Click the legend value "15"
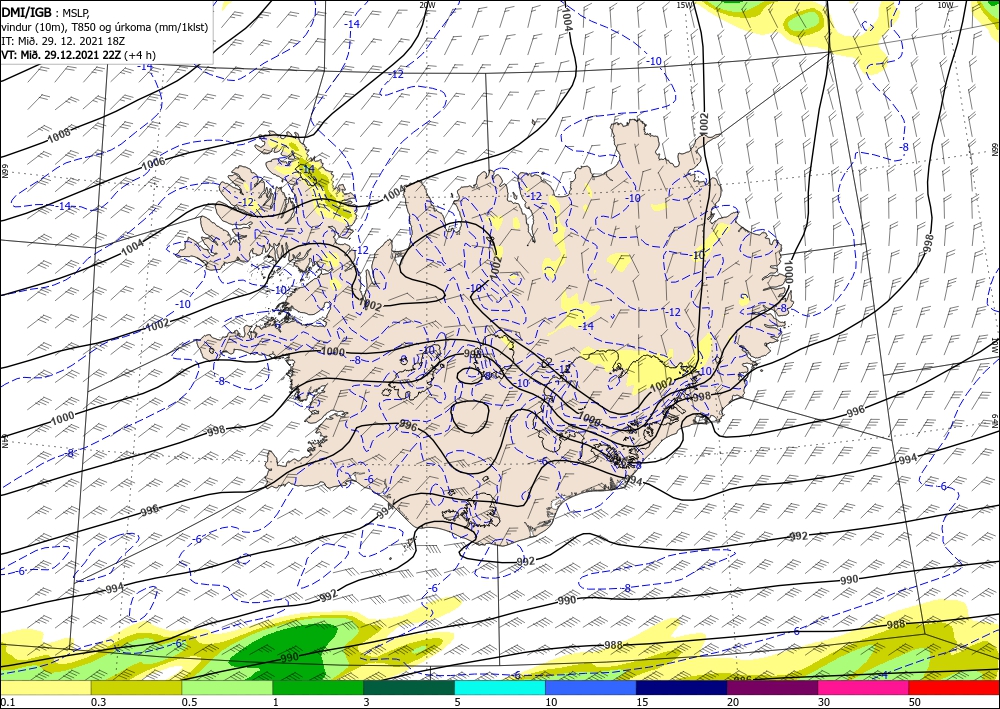Screen dimensions: 1000x709 pos(642,702)
